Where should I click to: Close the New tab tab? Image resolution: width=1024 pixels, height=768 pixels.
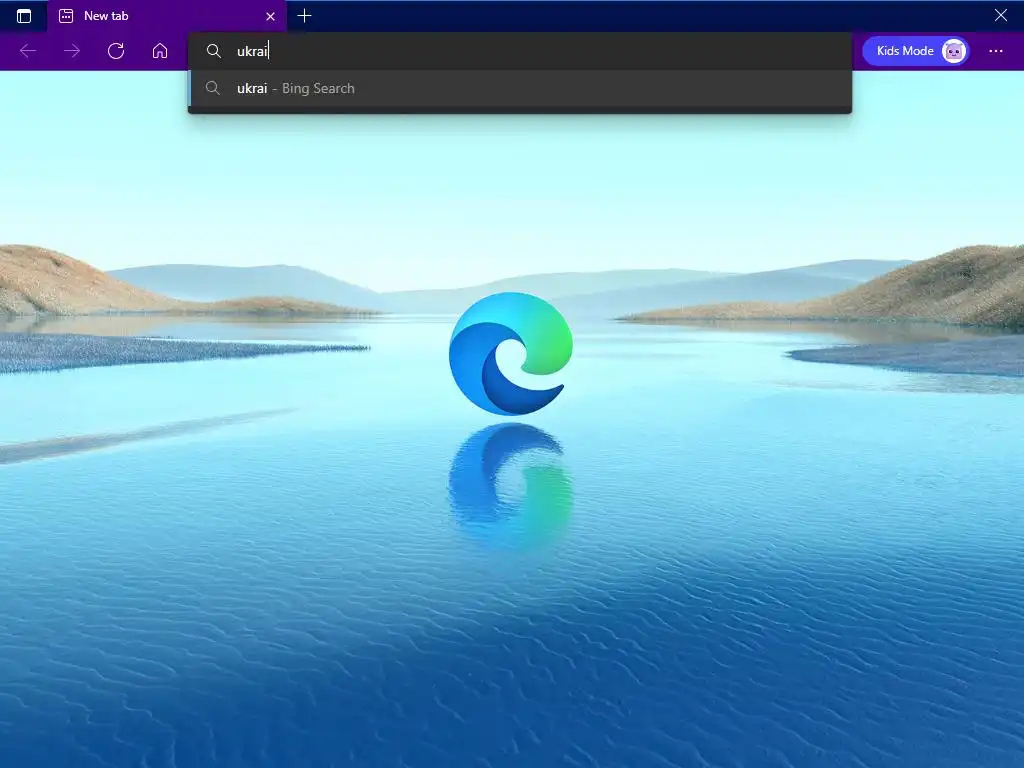point(270,16)
